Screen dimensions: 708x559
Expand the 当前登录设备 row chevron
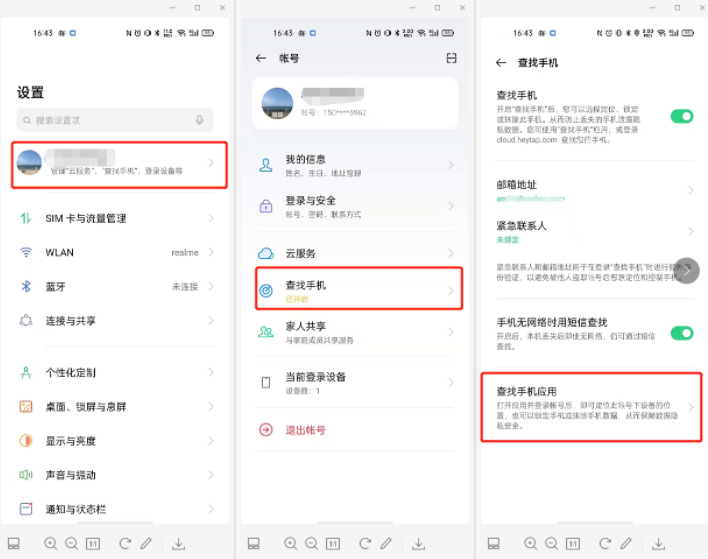click(451, 382)
